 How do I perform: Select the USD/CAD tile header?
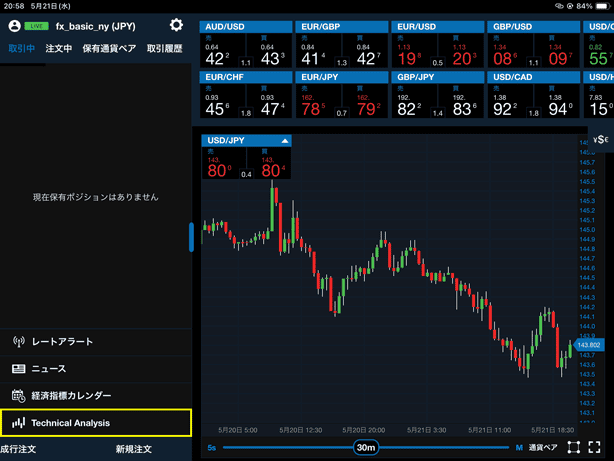[534, 77]
